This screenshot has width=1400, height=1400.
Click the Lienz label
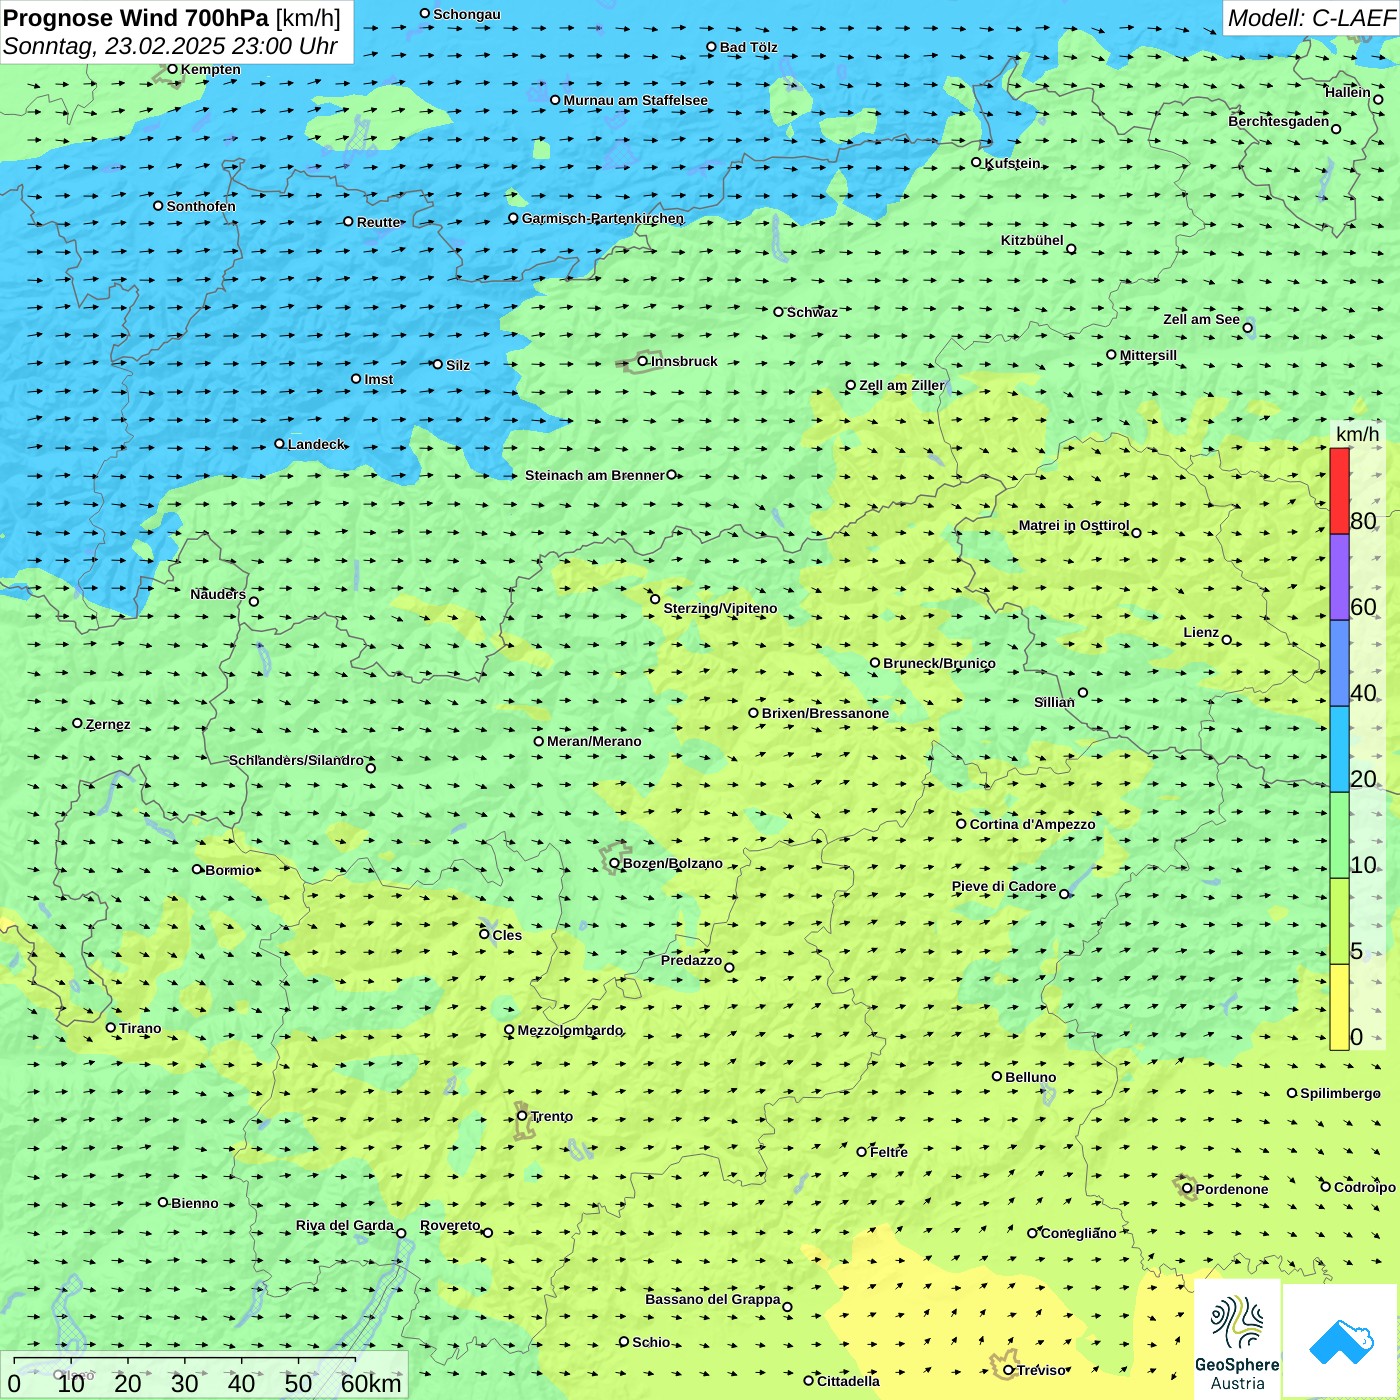click(1201, 632)
